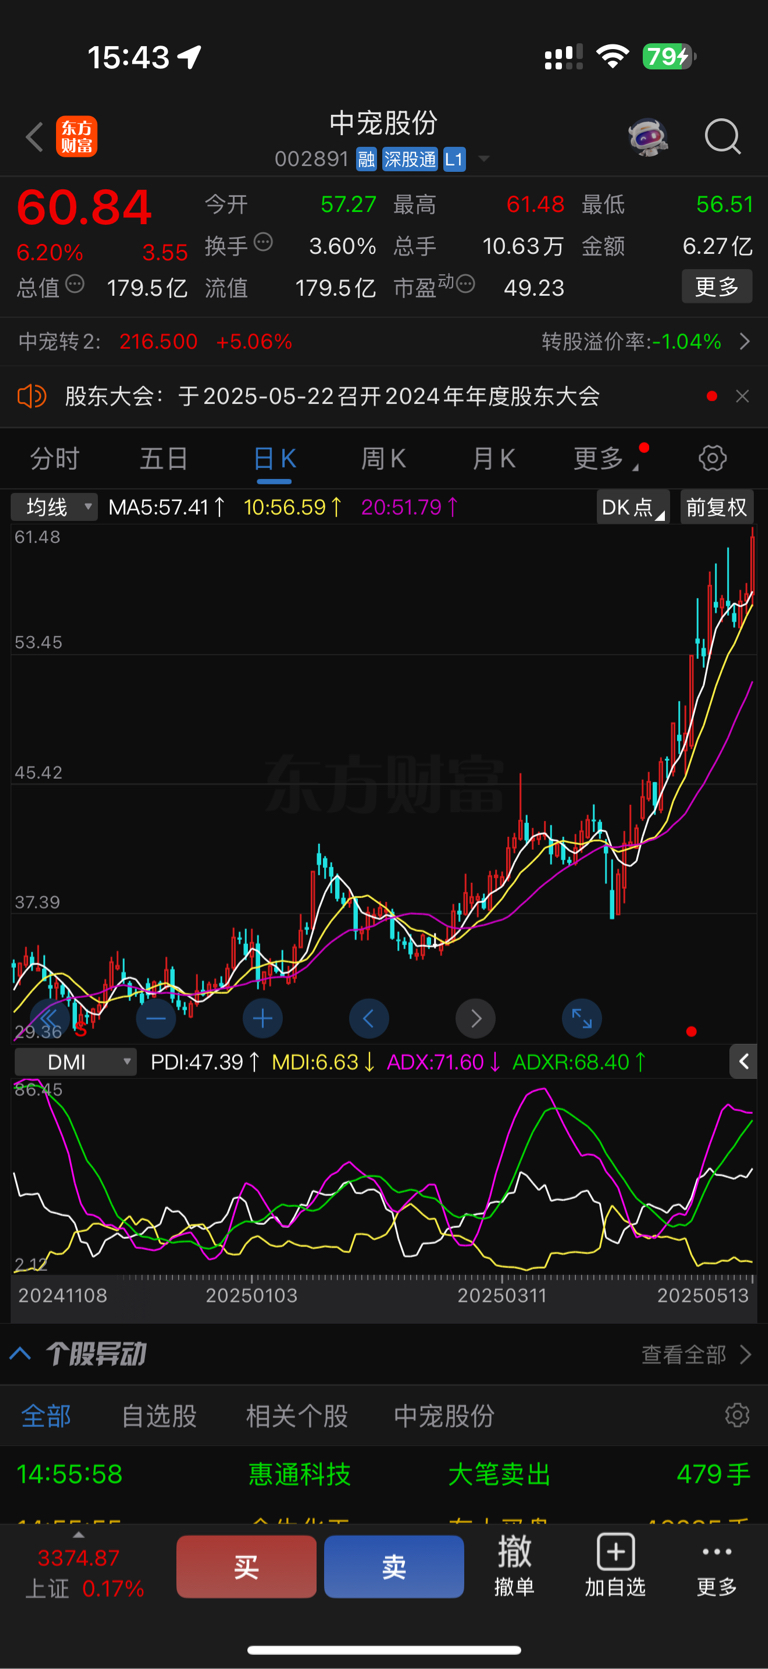The height and width of the screenshot is (1669, 768).
Task: Switch to 月K chart tab
Action: point(493,459)
